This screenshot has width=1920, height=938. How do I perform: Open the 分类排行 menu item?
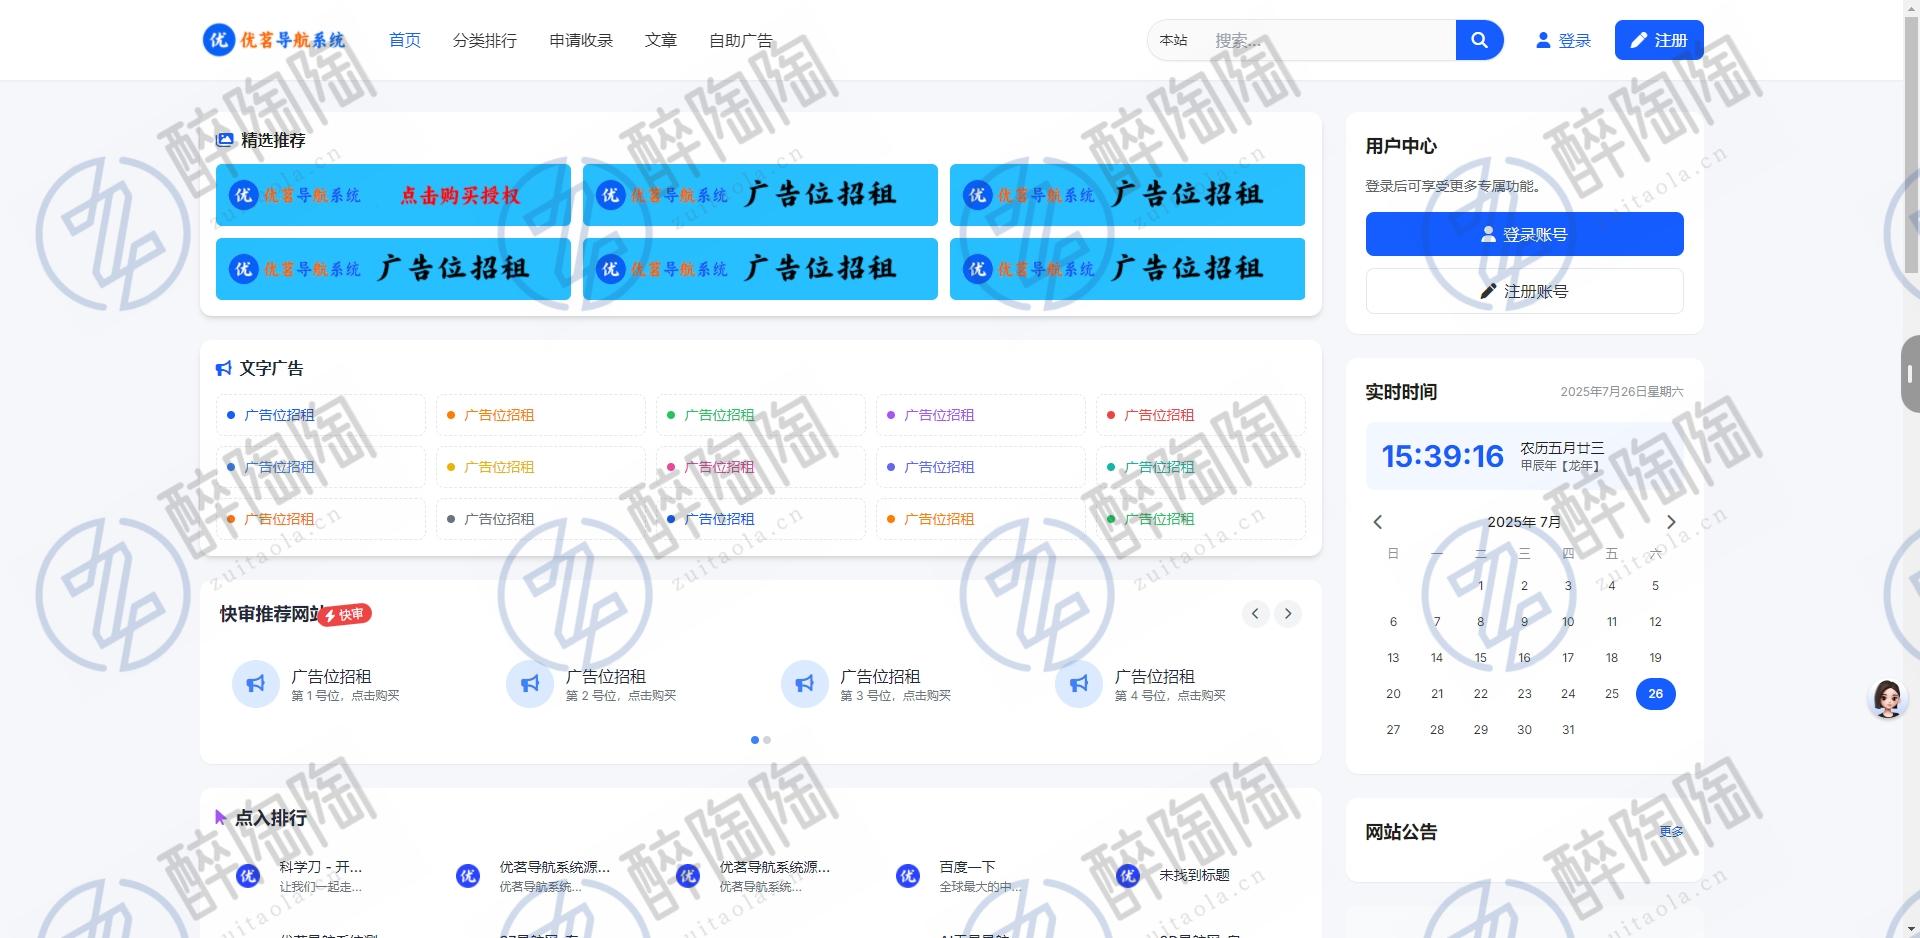484,40
